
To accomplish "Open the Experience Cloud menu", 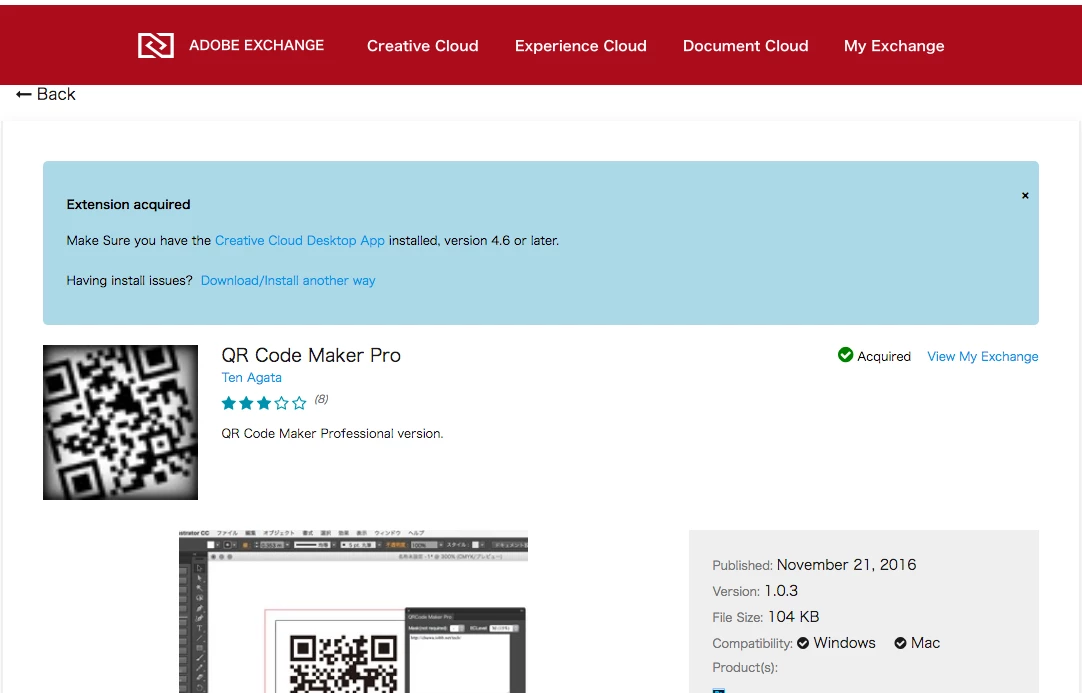I will point(580,46).
